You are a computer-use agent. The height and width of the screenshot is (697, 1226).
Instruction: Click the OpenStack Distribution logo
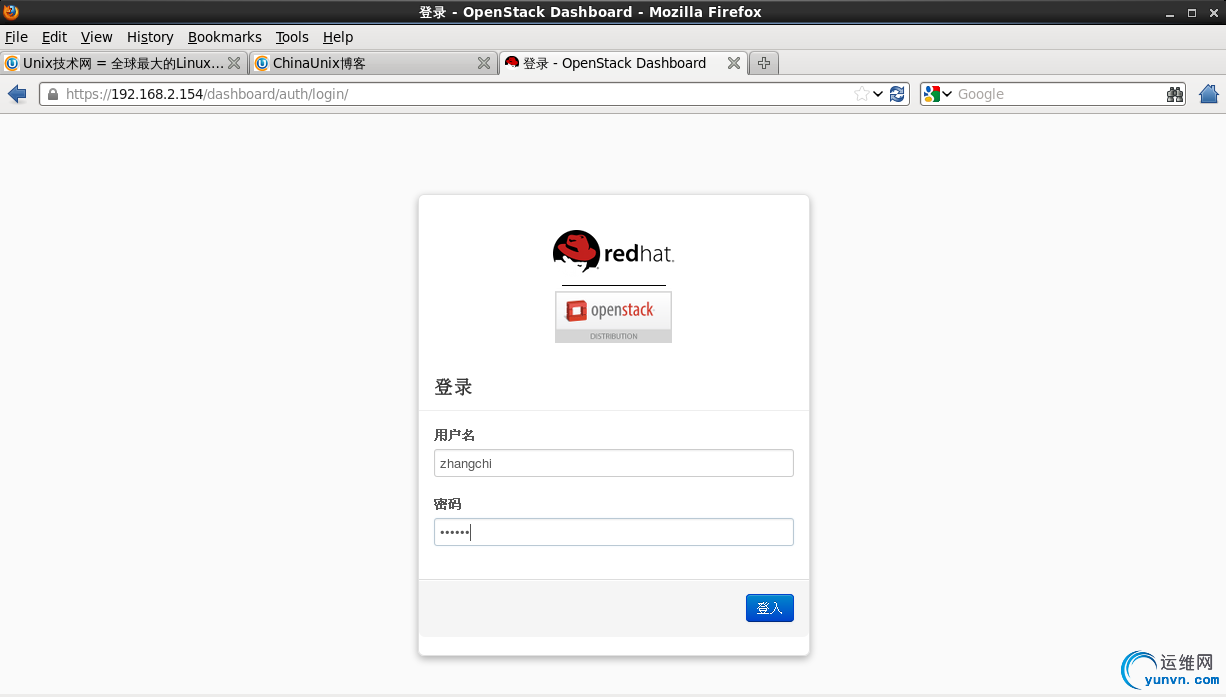pyautogui.click(x=613, y=317)
